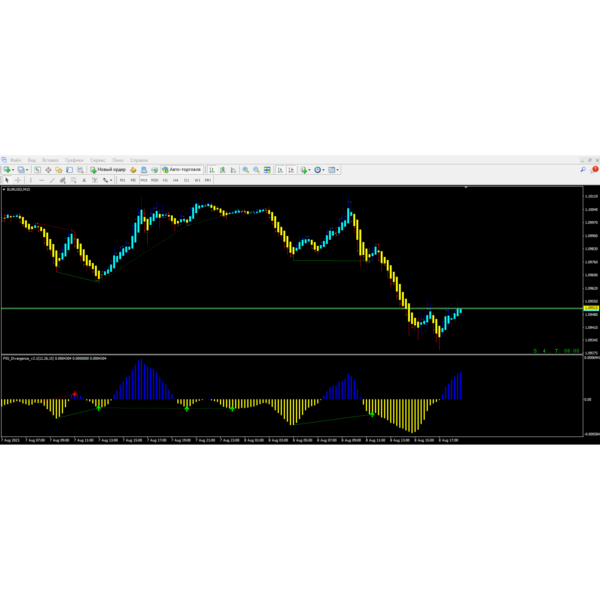Select the active M15 timeframe button
600x600 pixels.
tap(144, 180)
